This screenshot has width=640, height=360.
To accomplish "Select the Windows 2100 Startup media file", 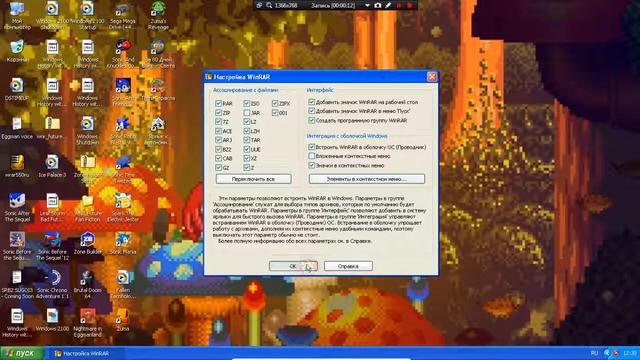I will pos(87,15).
